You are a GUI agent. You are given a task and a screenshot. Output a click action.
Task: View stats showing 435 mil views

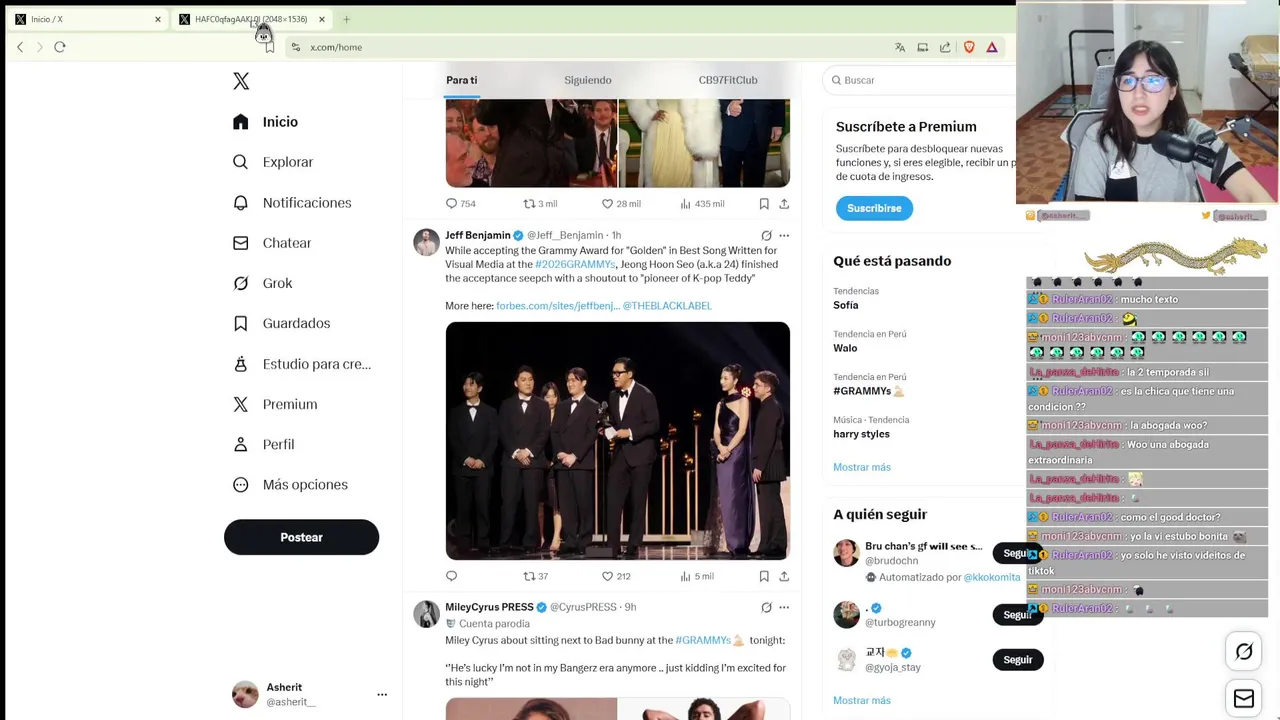pos(702,204)
